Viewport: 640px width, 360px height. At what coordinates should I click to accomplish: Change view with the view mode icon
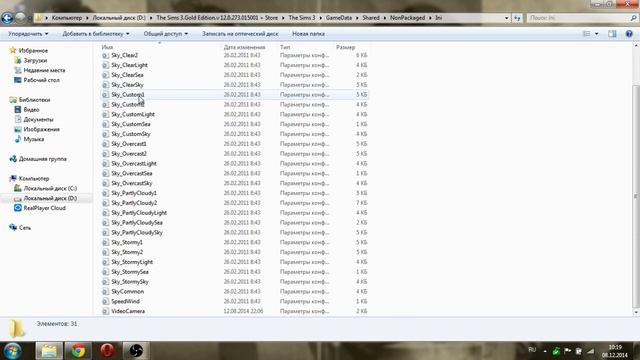coord(587,34)
